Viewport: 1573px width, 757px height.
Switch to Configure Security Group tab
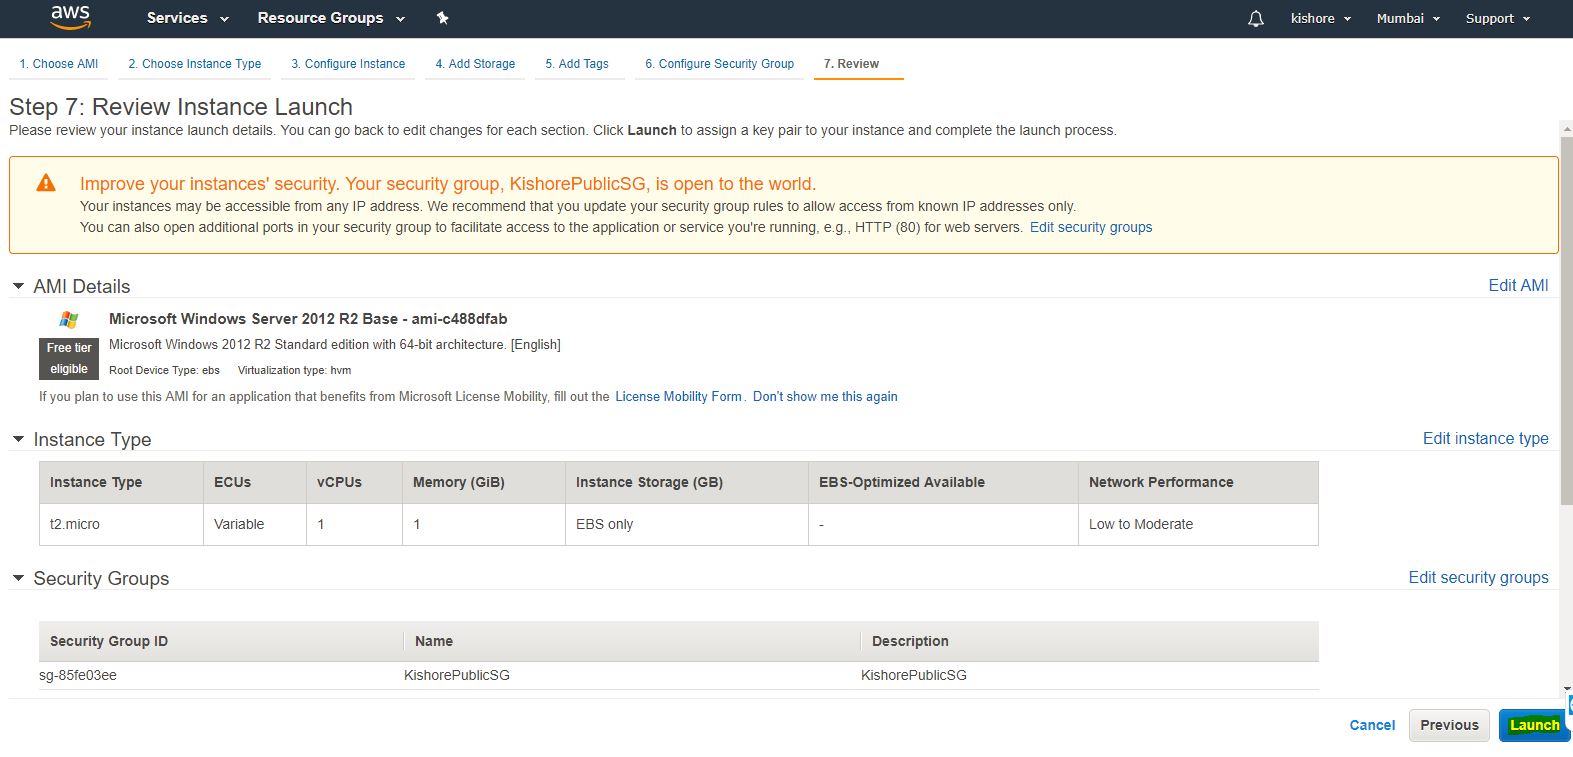pos(719,64)
